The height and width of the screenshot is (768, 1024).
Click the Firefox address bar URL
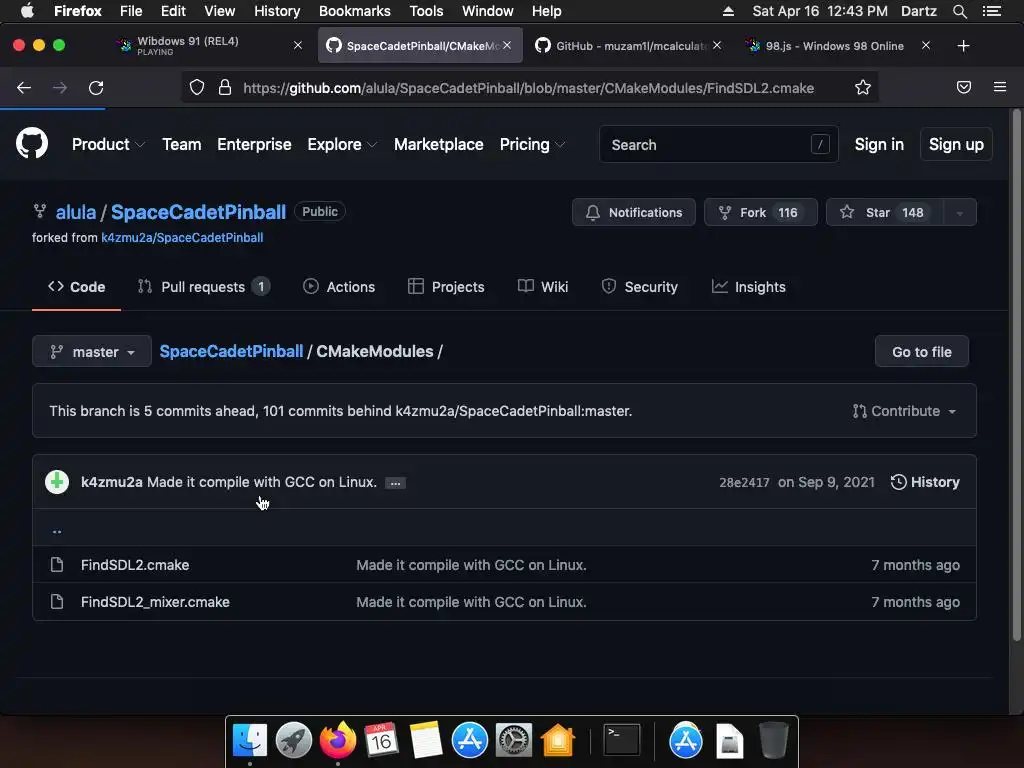pos(528,88)
